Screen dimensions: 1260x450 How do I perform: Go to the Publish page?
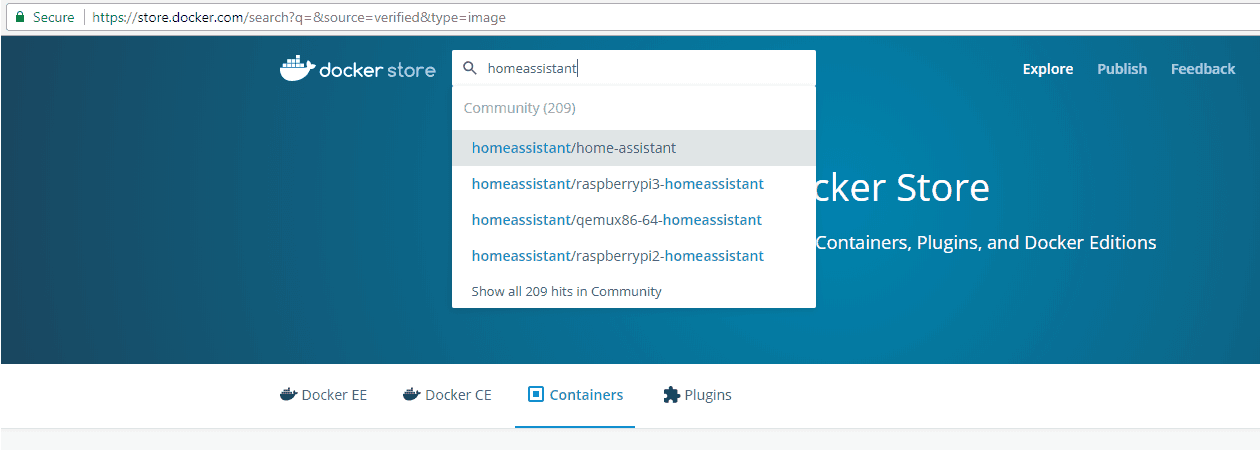1122,69
